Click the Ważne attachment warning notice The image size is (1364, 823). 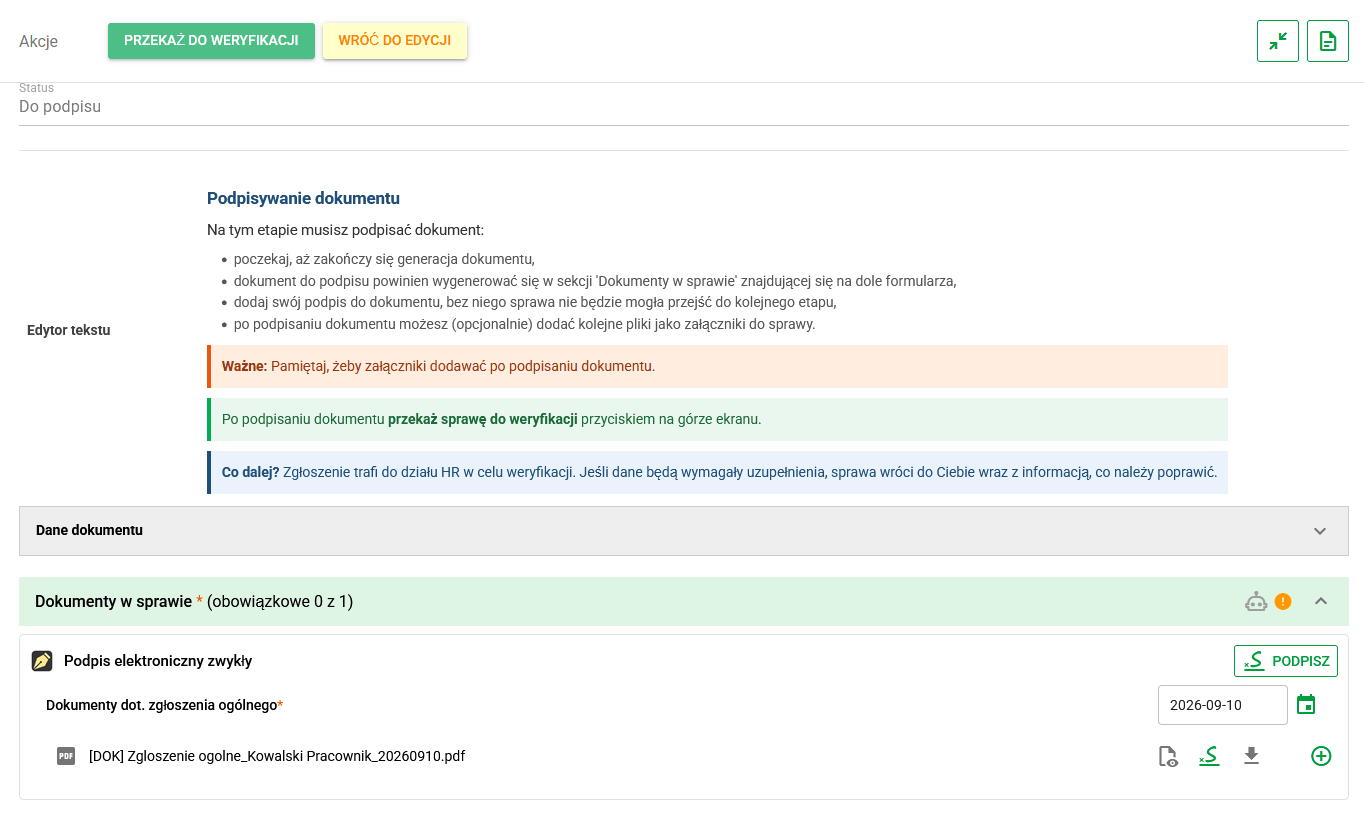pos(717,366)
